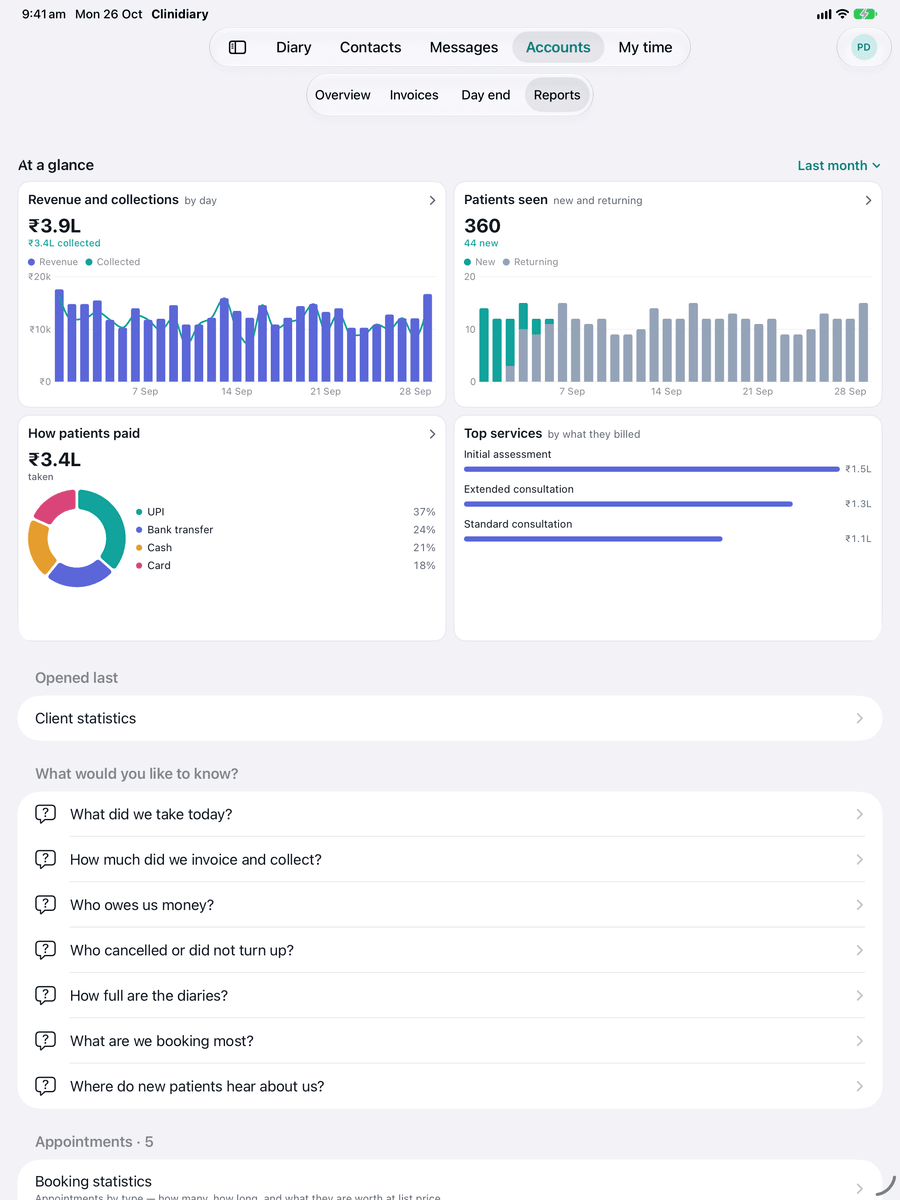Open chevron for 'Where do new patients hear about us?'

pyautogui.click(x=860, y=1086)
